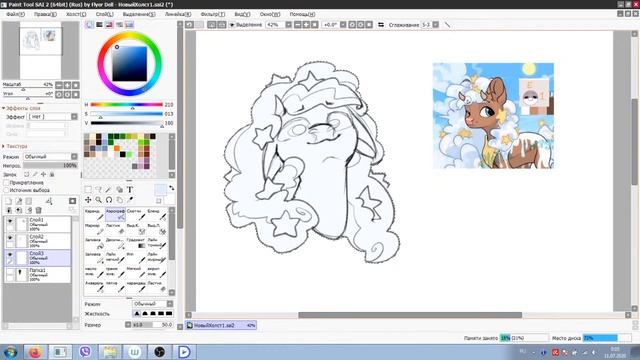Expand the Текстура section

coord(4,146)
